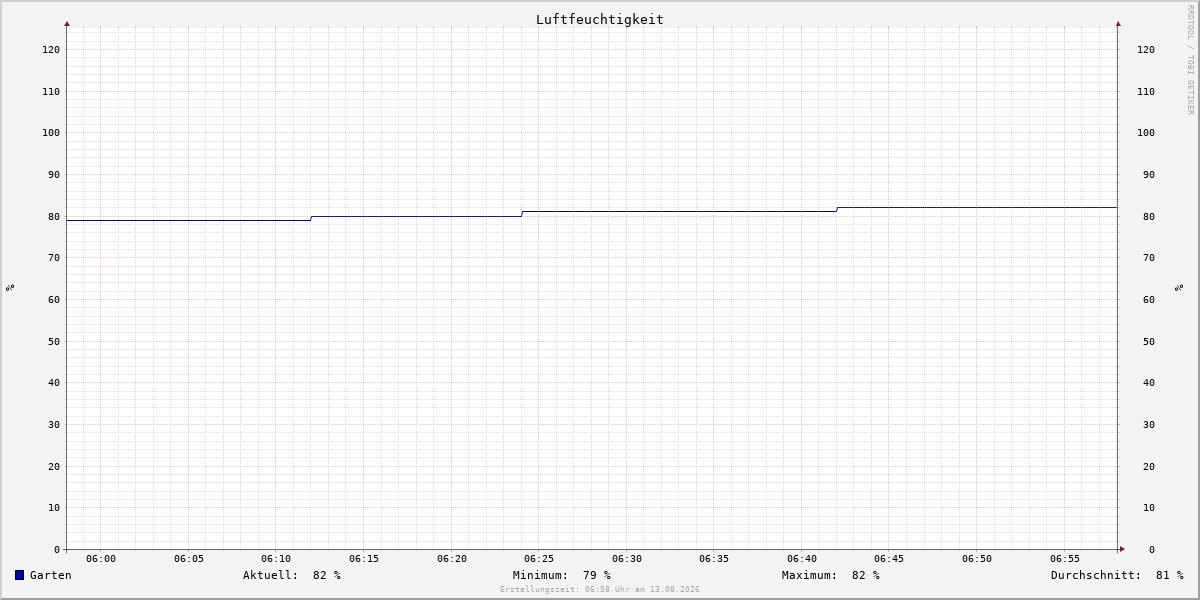
Task: Click the red arrow atop right axis
Action: coord(1118,23)
